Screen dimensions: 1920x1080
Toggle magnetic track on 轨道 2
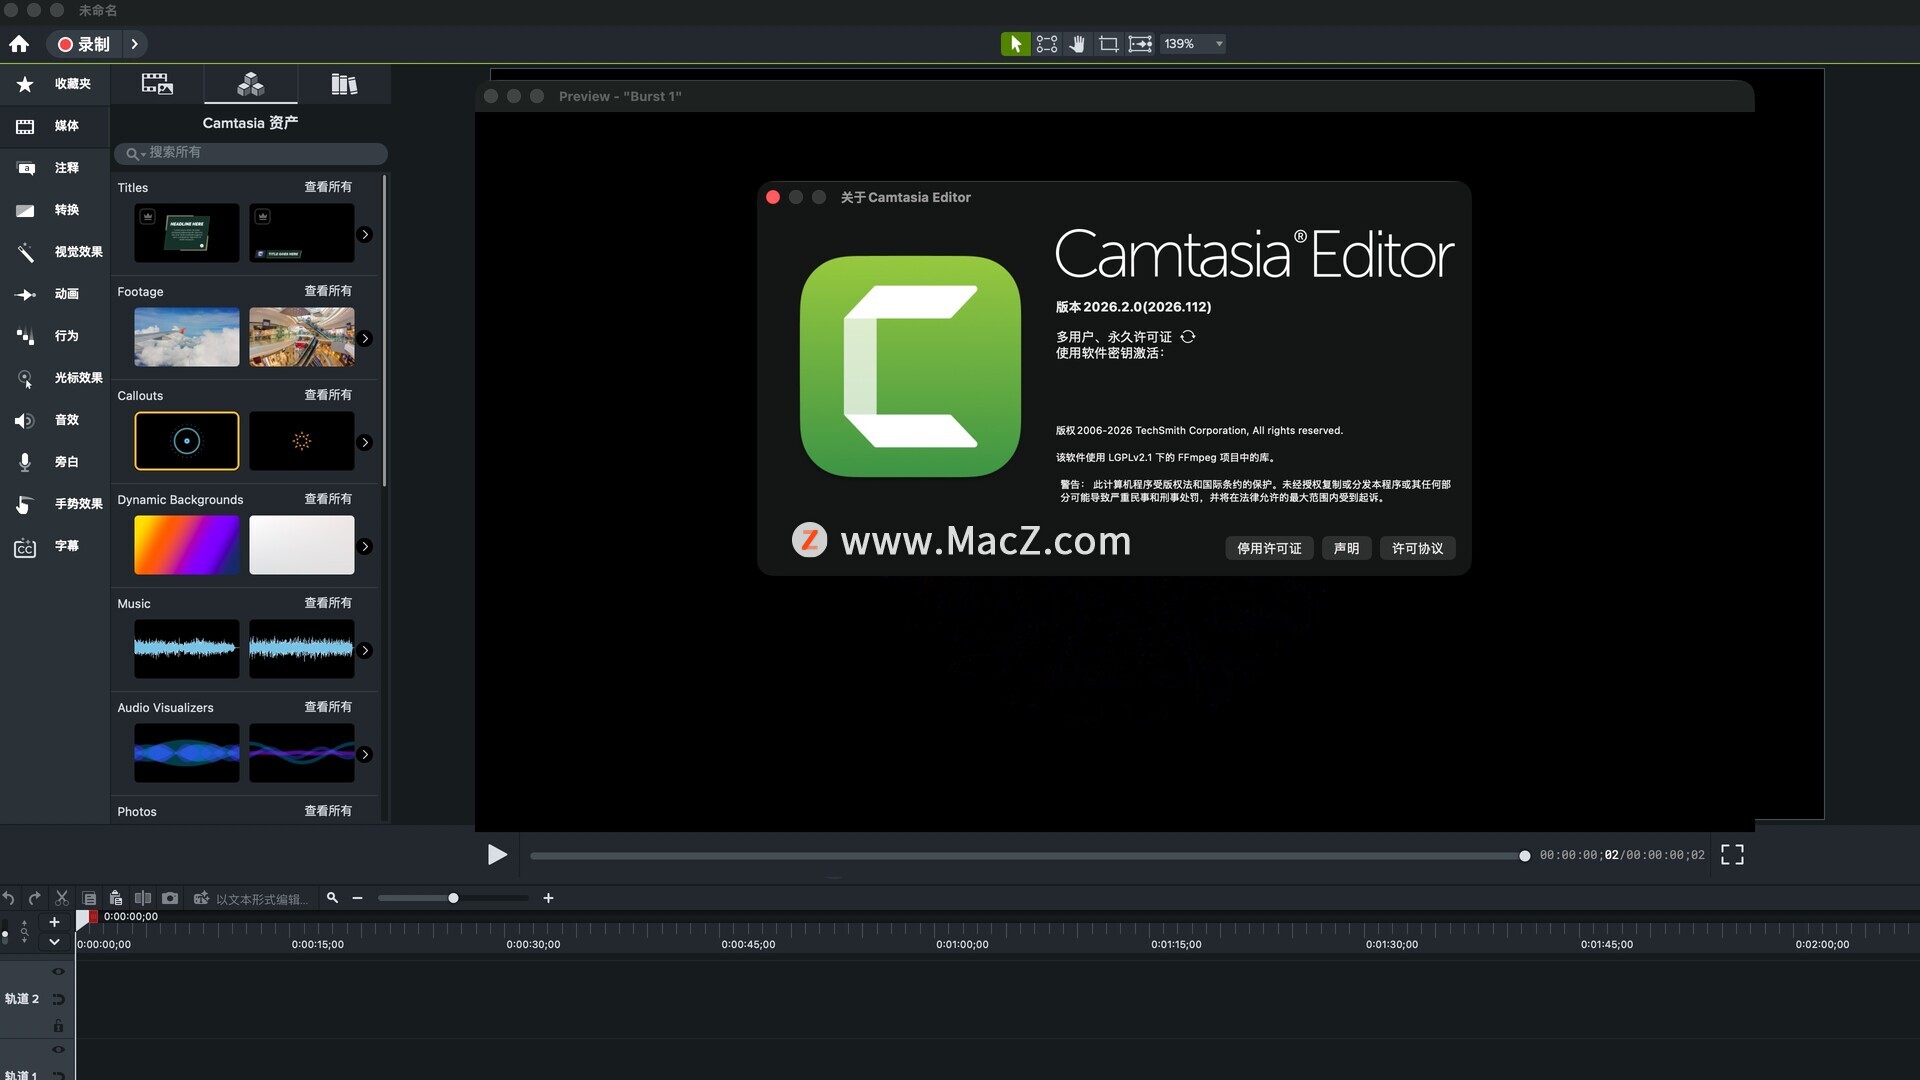click(x=58, y=999)
